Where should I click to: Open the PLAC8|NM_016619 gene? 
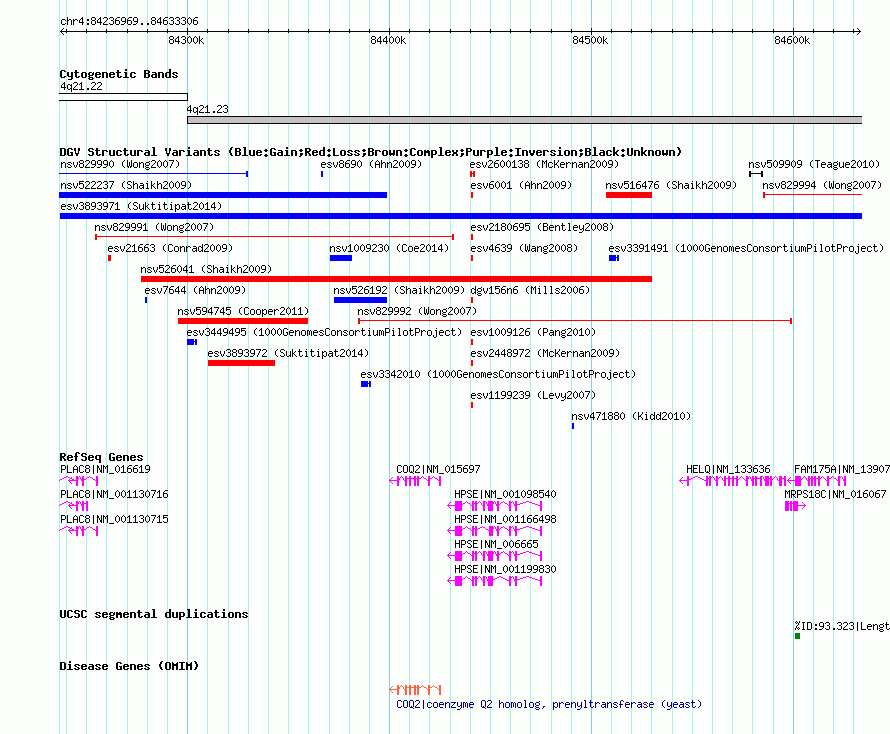[105, 469]
